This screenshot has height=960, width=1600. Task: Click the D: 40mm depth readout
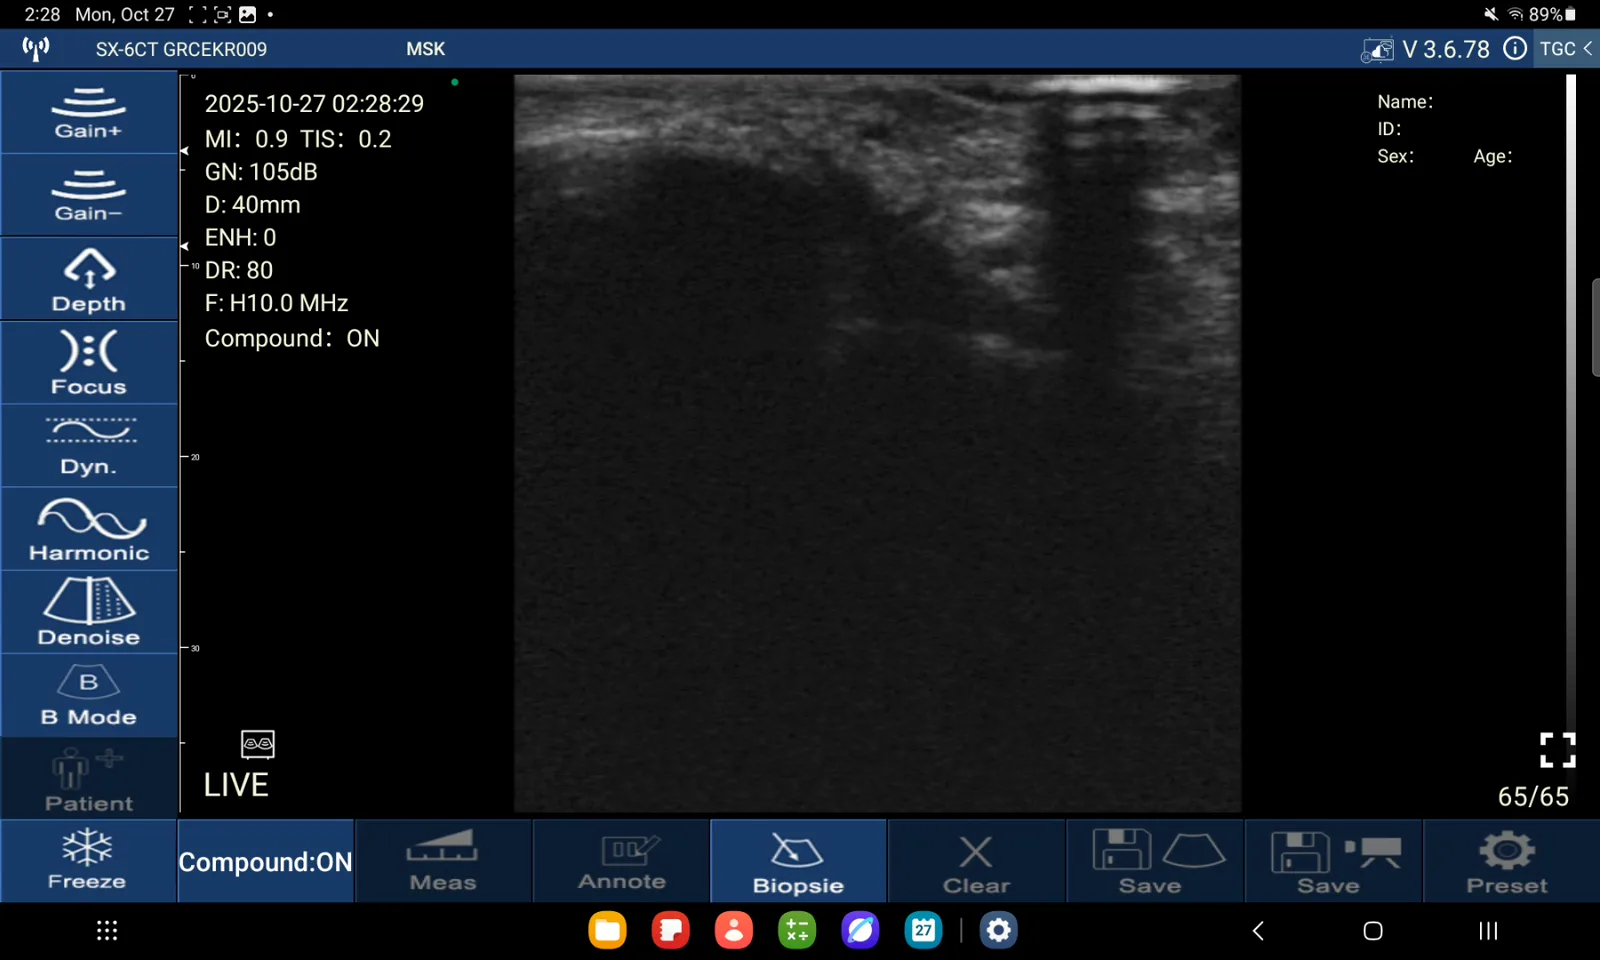[252, 205]
